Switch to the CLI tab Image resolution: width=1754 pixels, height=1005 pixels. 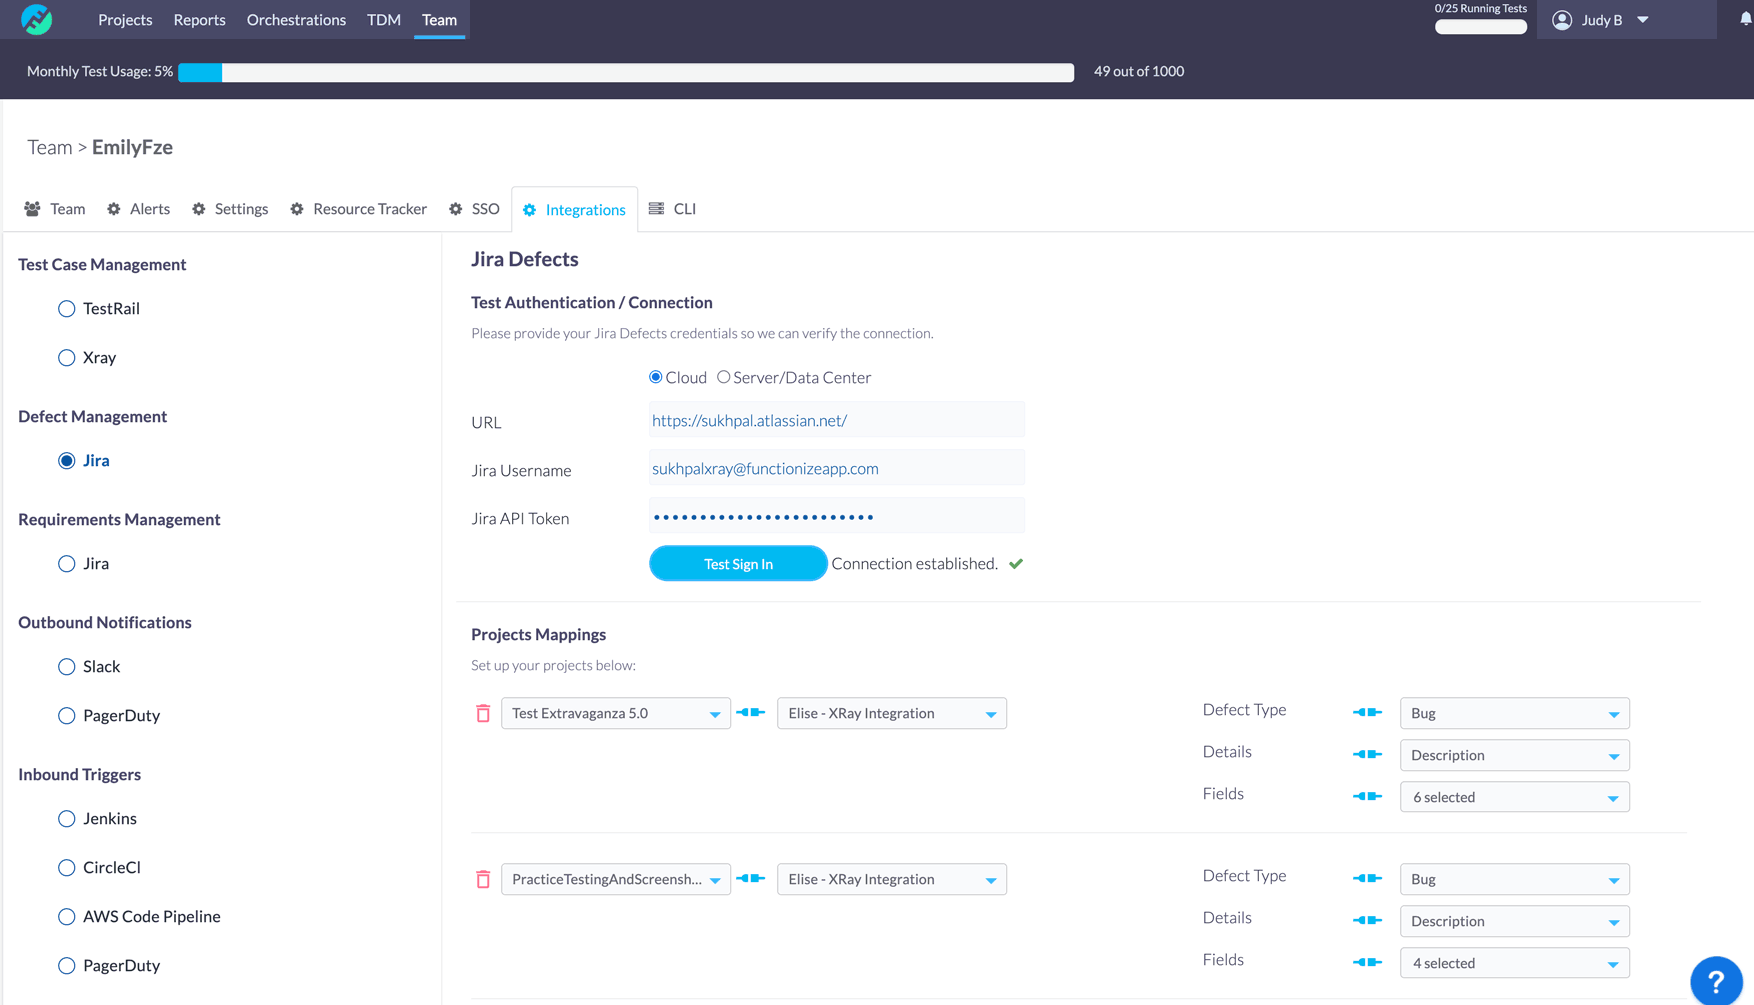pyautogui.click(x=673, y=209)
